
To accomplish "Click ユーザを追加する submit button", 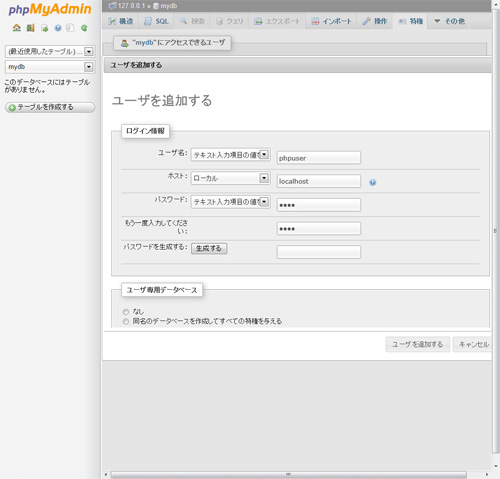I will (418, 344).
